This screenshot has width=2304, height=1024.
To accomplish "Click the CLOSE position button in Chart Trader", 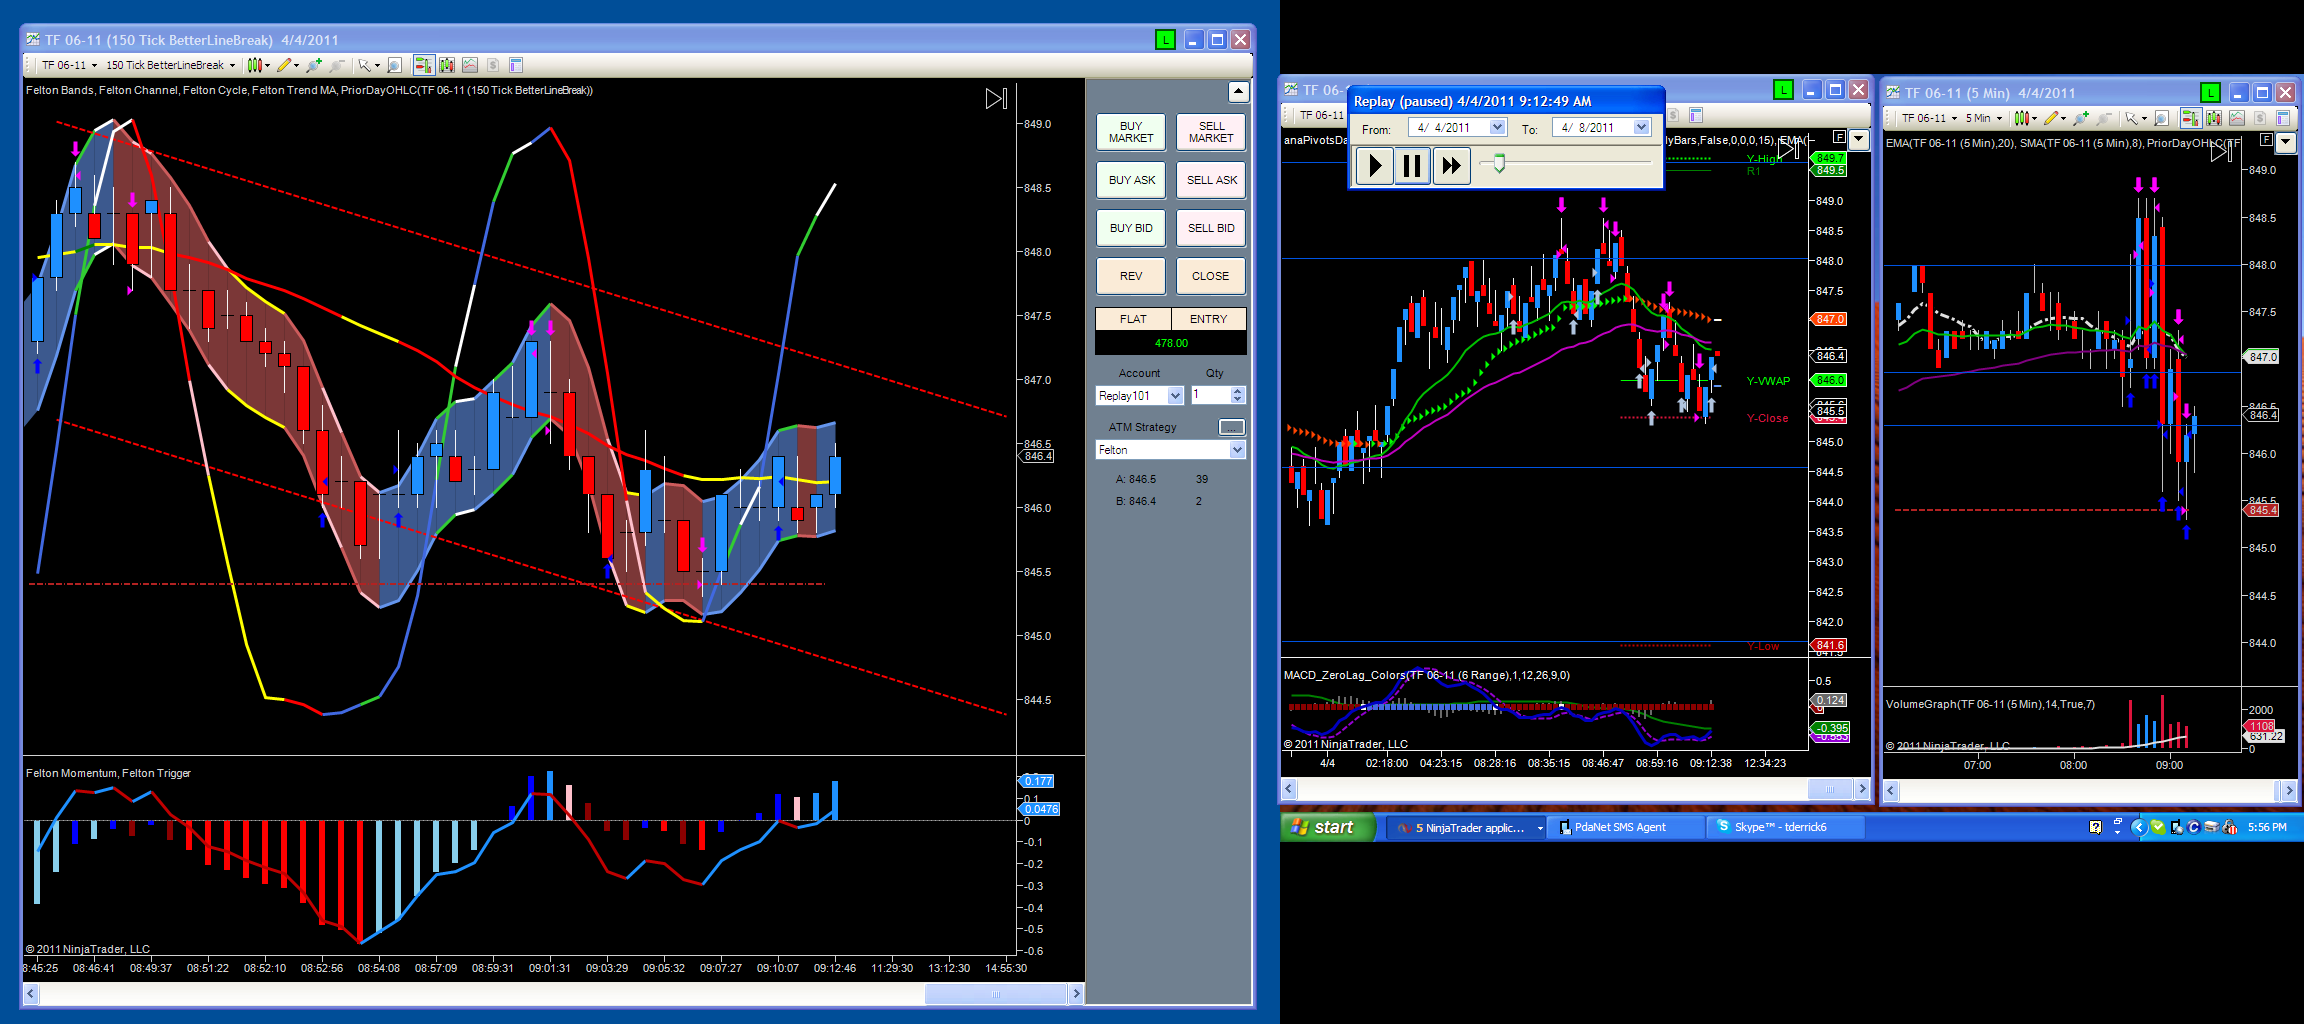I will tap(1211, 276).
